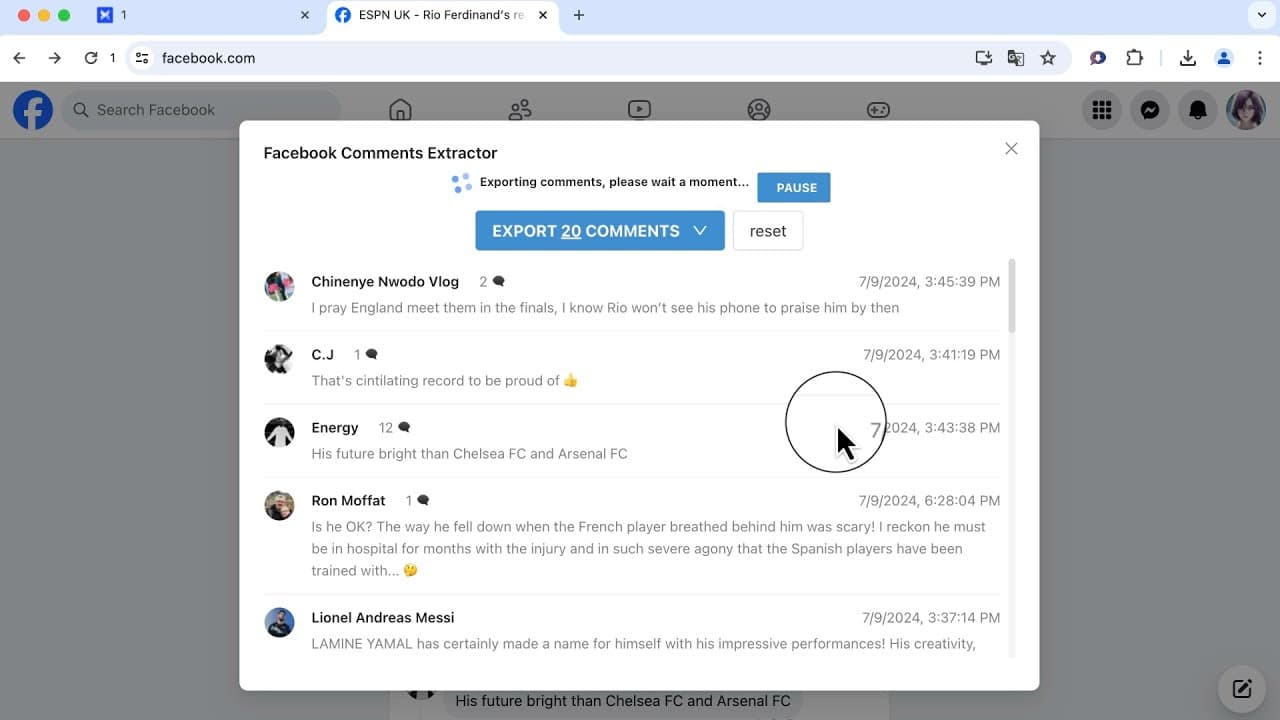This screenshot has width=1280, height=720.
Task: Click the Facebook logo icon
Action: [33, 110]
